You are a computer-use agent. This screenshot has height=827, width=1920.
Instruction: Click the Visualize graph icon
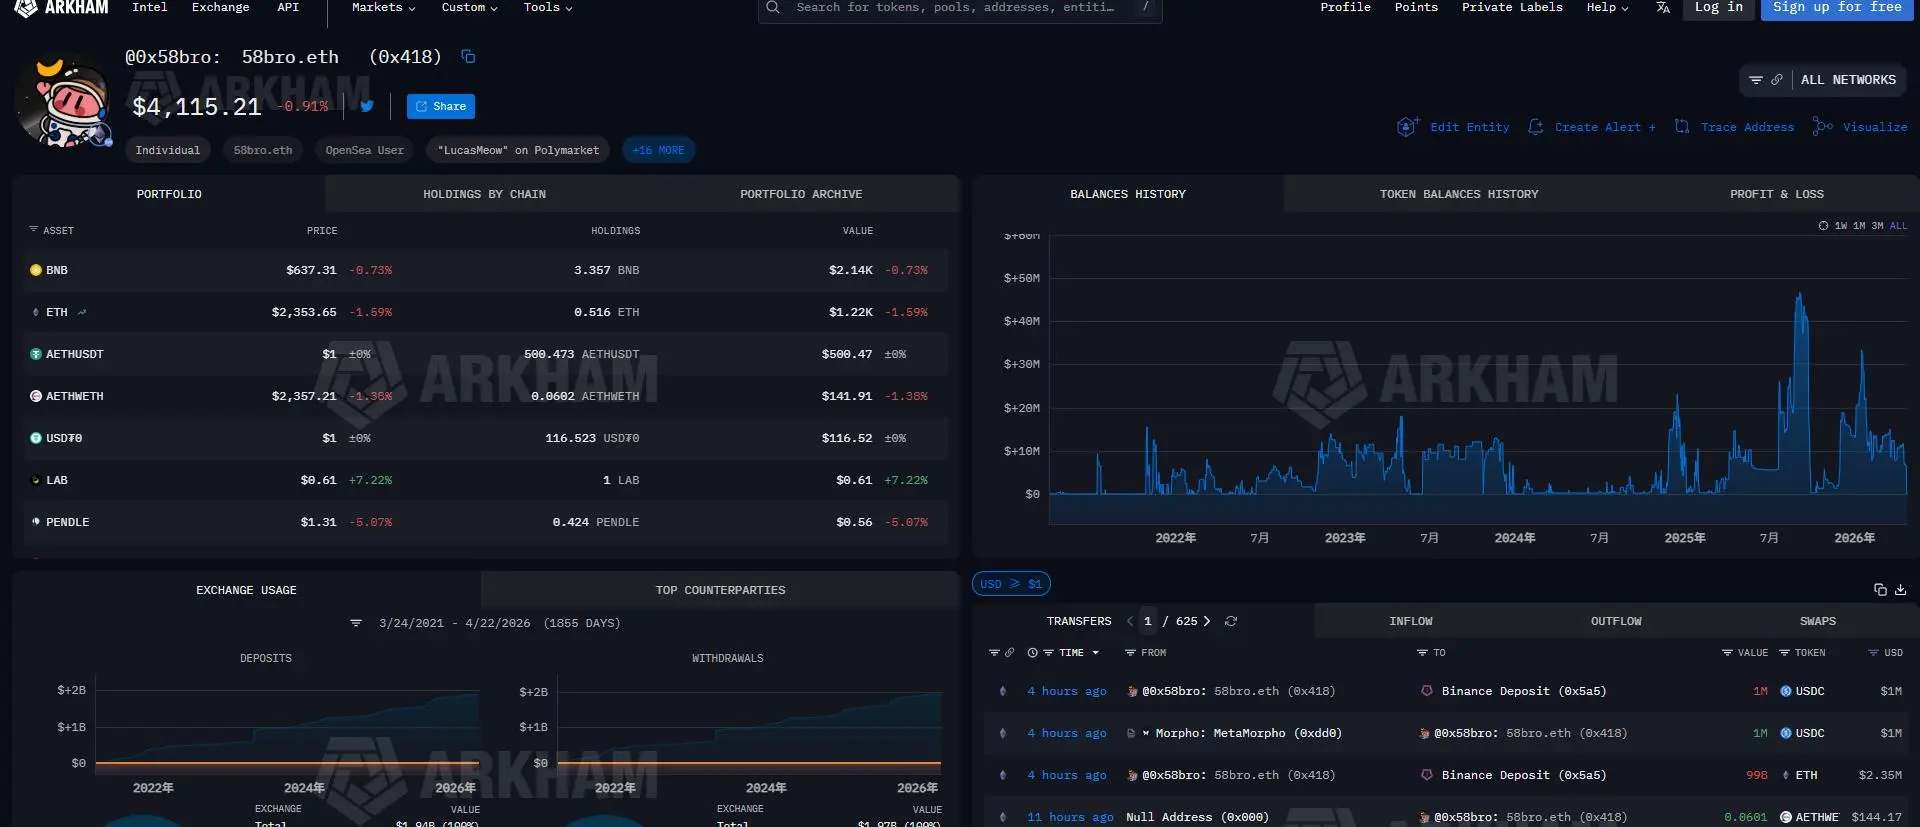point(1823,127)
